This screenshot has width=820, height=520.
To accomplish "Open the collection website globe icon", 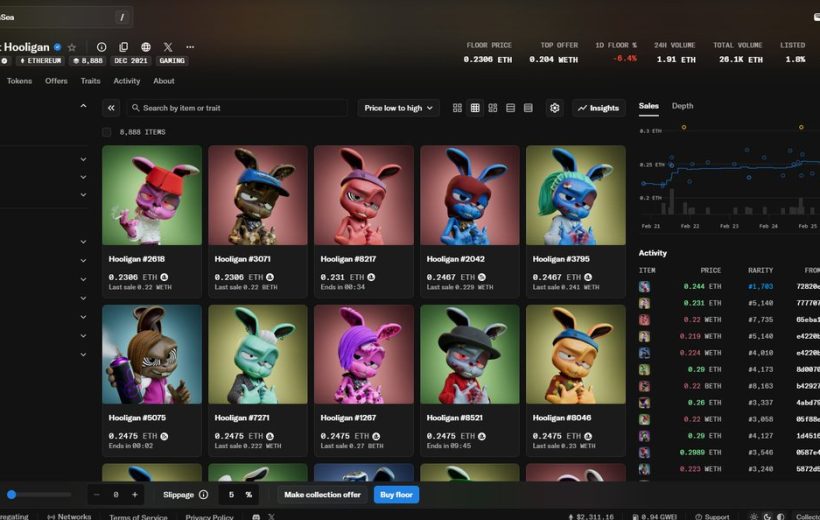I will tap(146, 47).
